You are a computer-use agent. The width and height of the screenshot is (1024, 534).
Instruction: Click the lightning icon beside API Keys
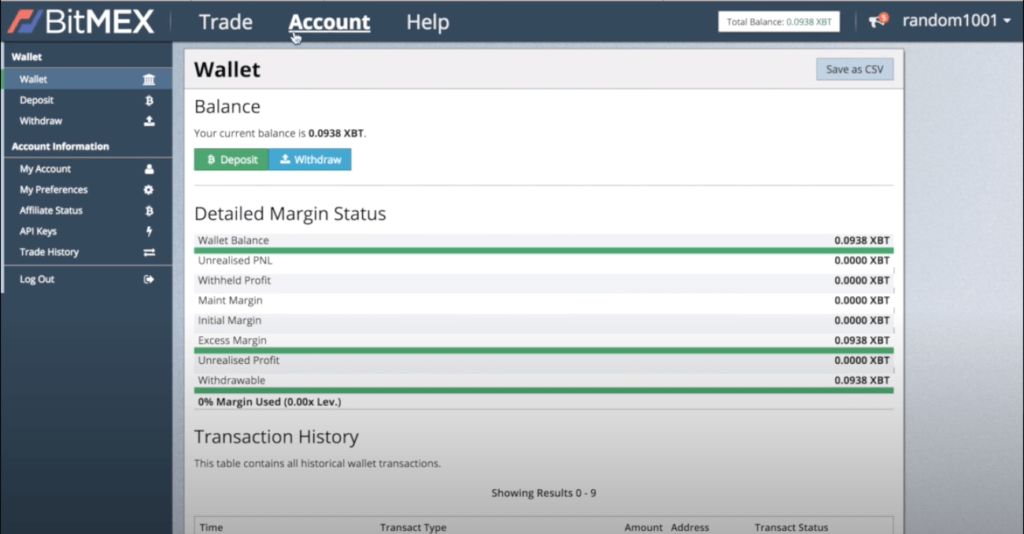click(149, 231)
